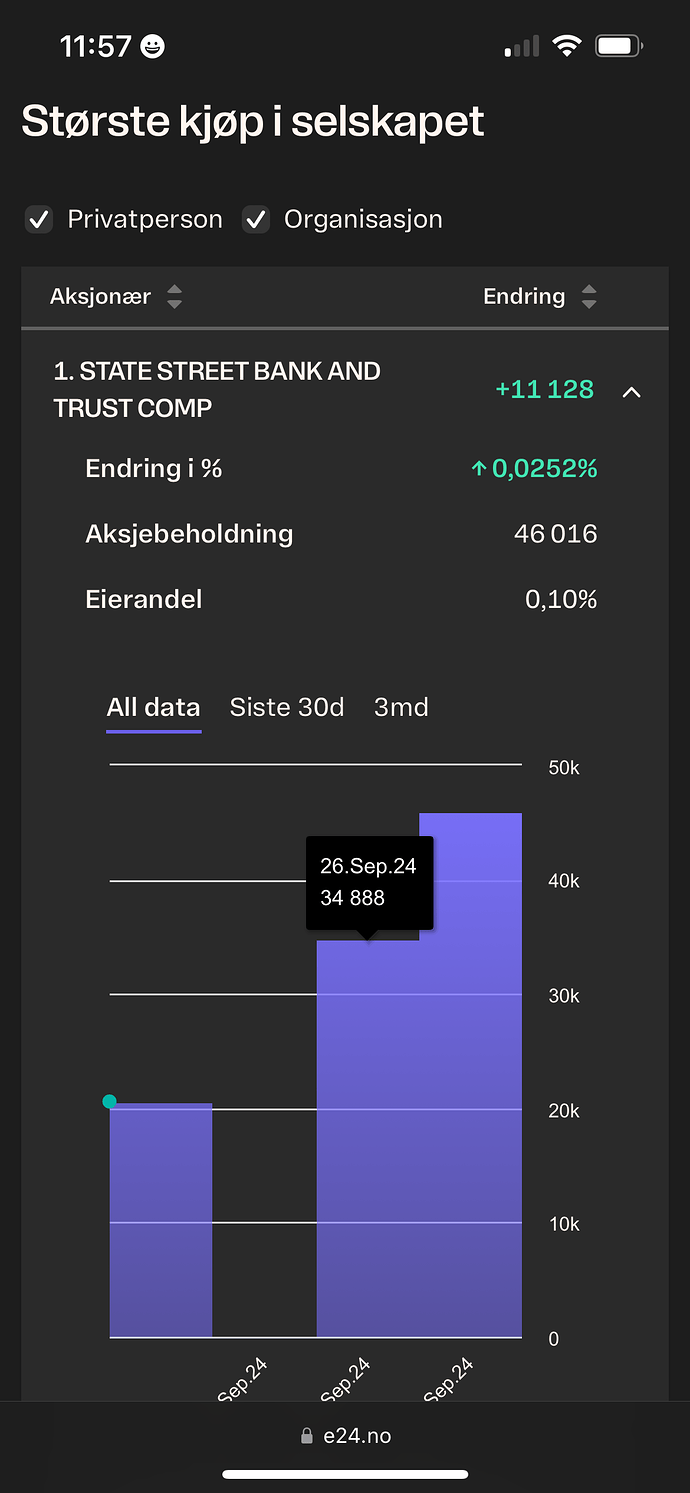The image size is (690, 1493).
Task: Uncheck the Privatperson checkbox
Action: pos(39,220)
